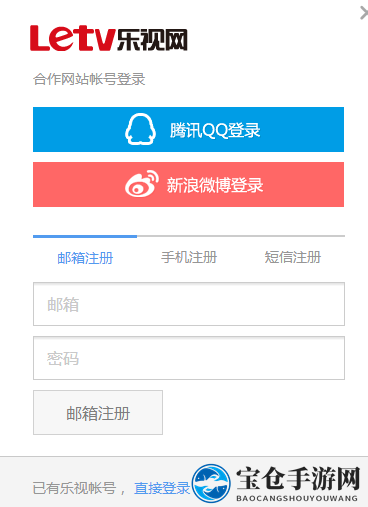Follow the 直接登录 link
The width and height of the screenshot is (368, 507).
[x=162, y=488]
